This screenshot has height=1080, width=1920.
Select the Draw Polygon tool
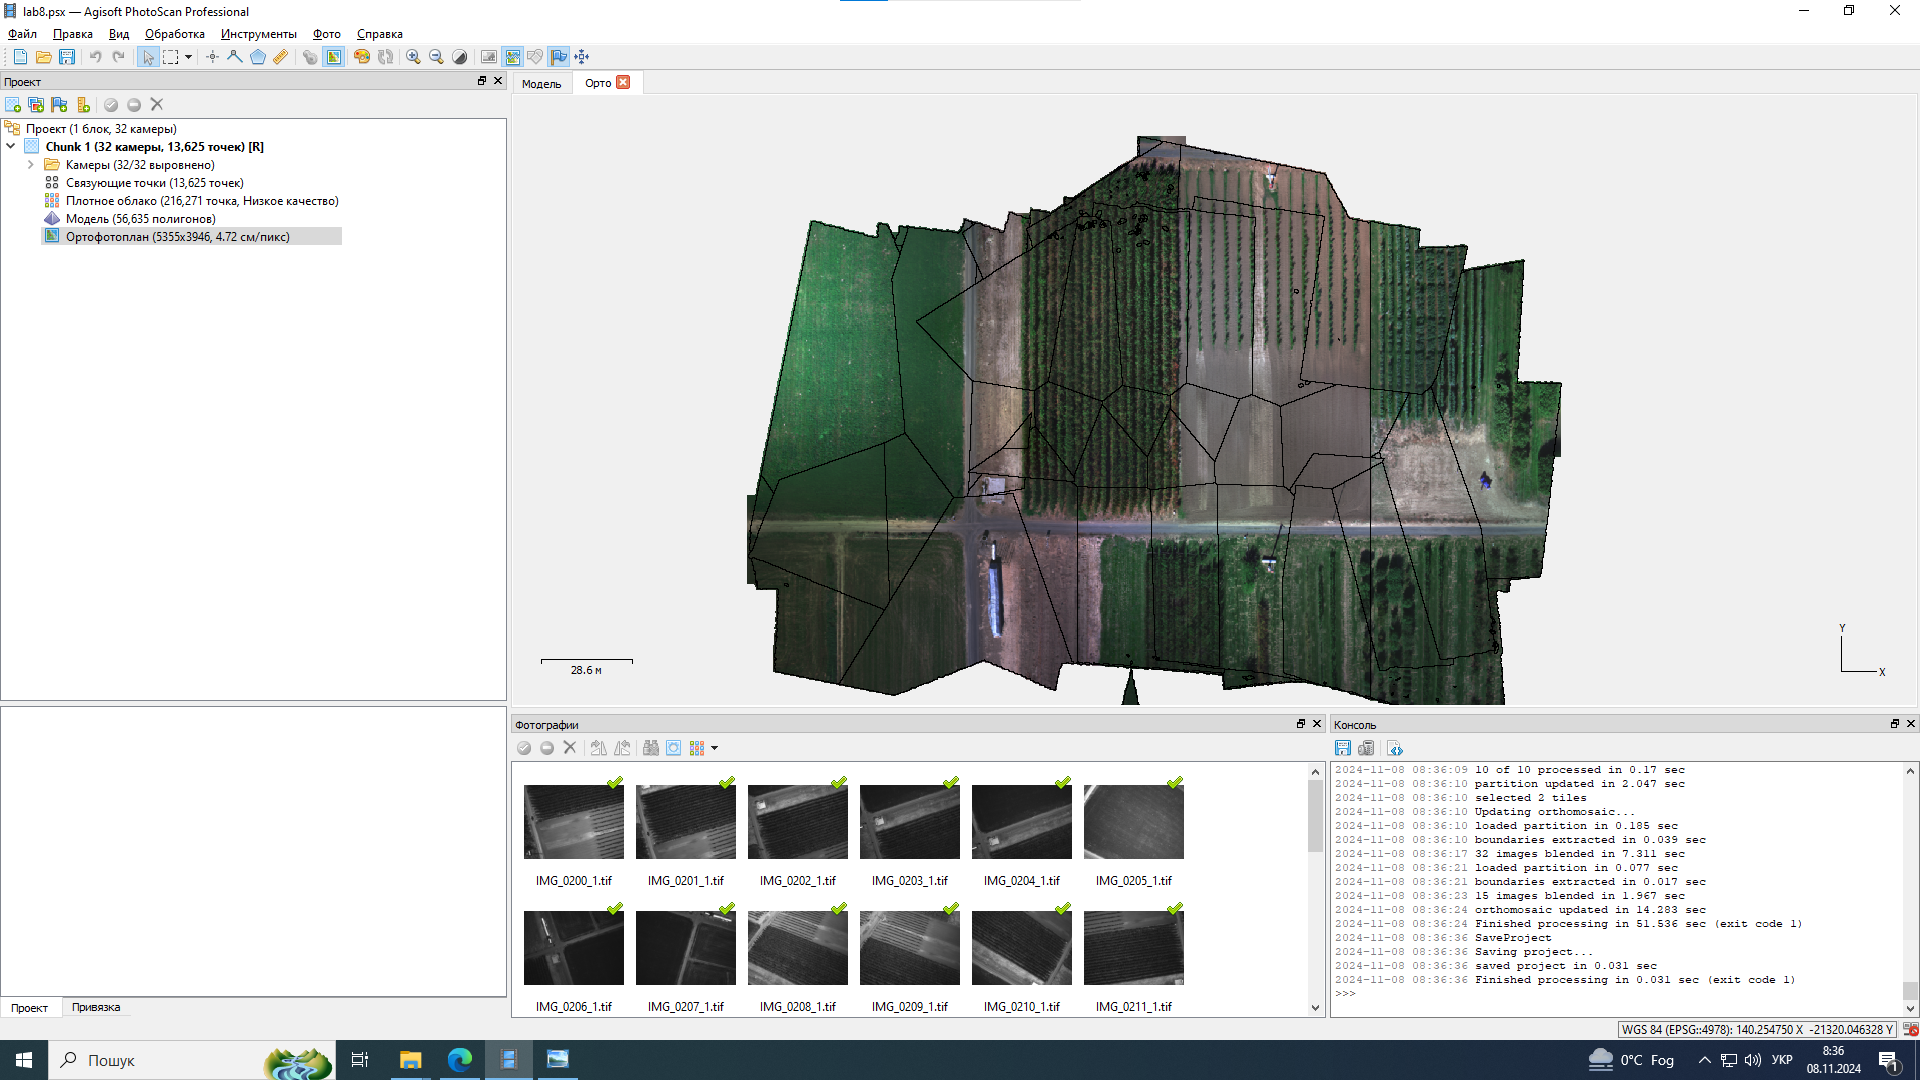(258, 57)
